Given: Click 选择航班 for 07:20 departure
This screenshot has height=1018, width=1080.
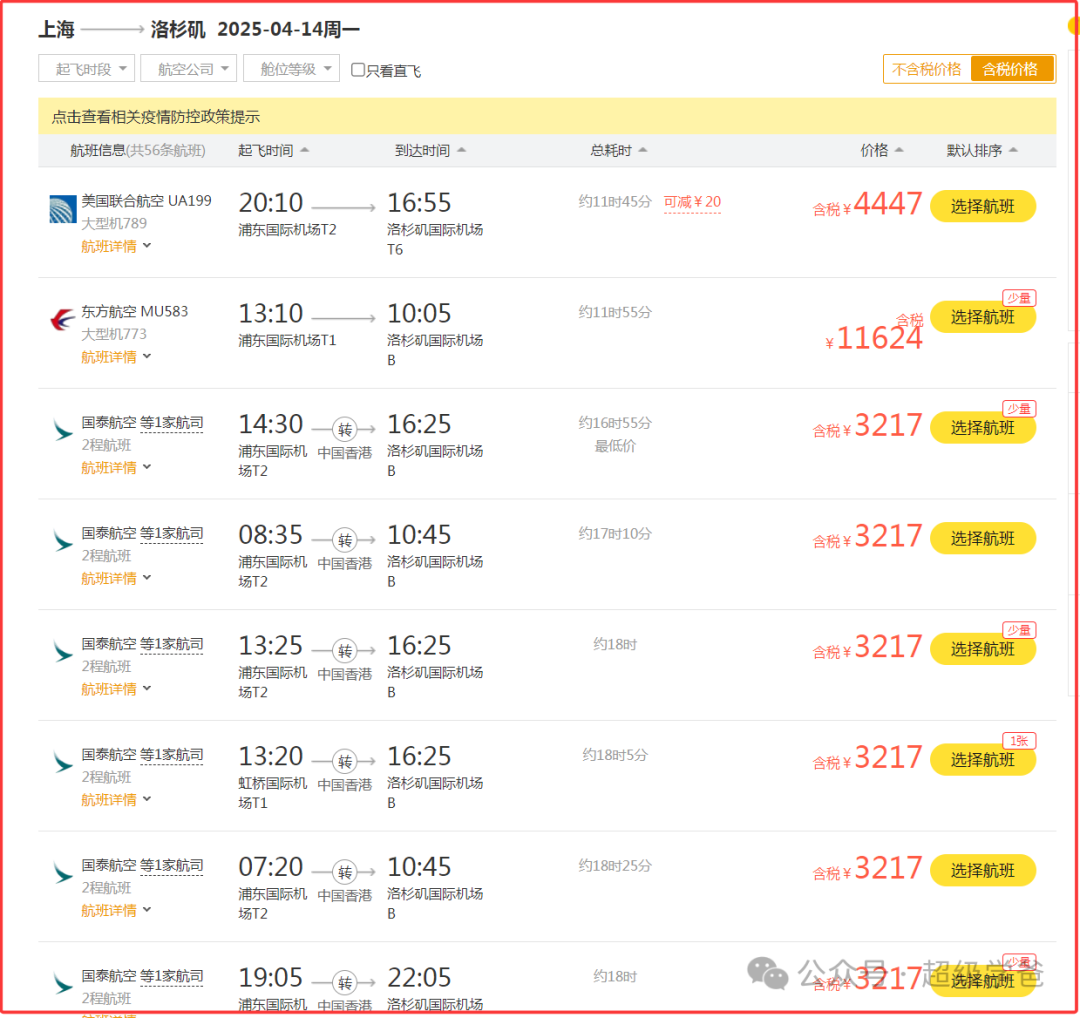Looking at the screenshot, I should 983,871.
